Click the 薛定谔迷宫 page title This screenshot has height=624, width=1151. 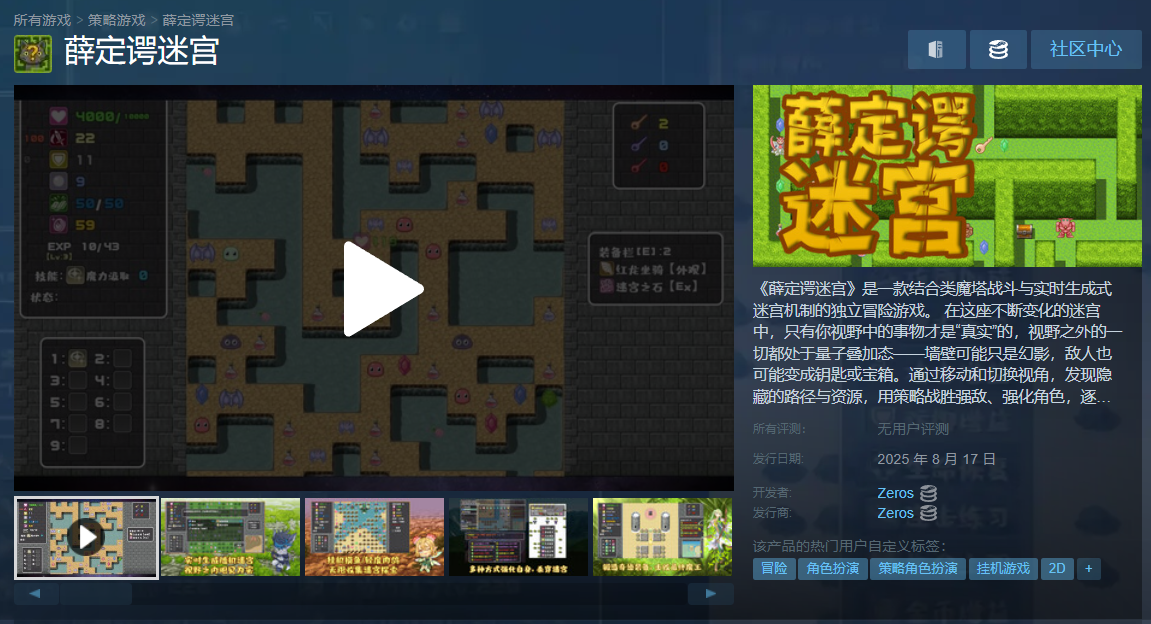pyautogui.click(x=142, y=51)
